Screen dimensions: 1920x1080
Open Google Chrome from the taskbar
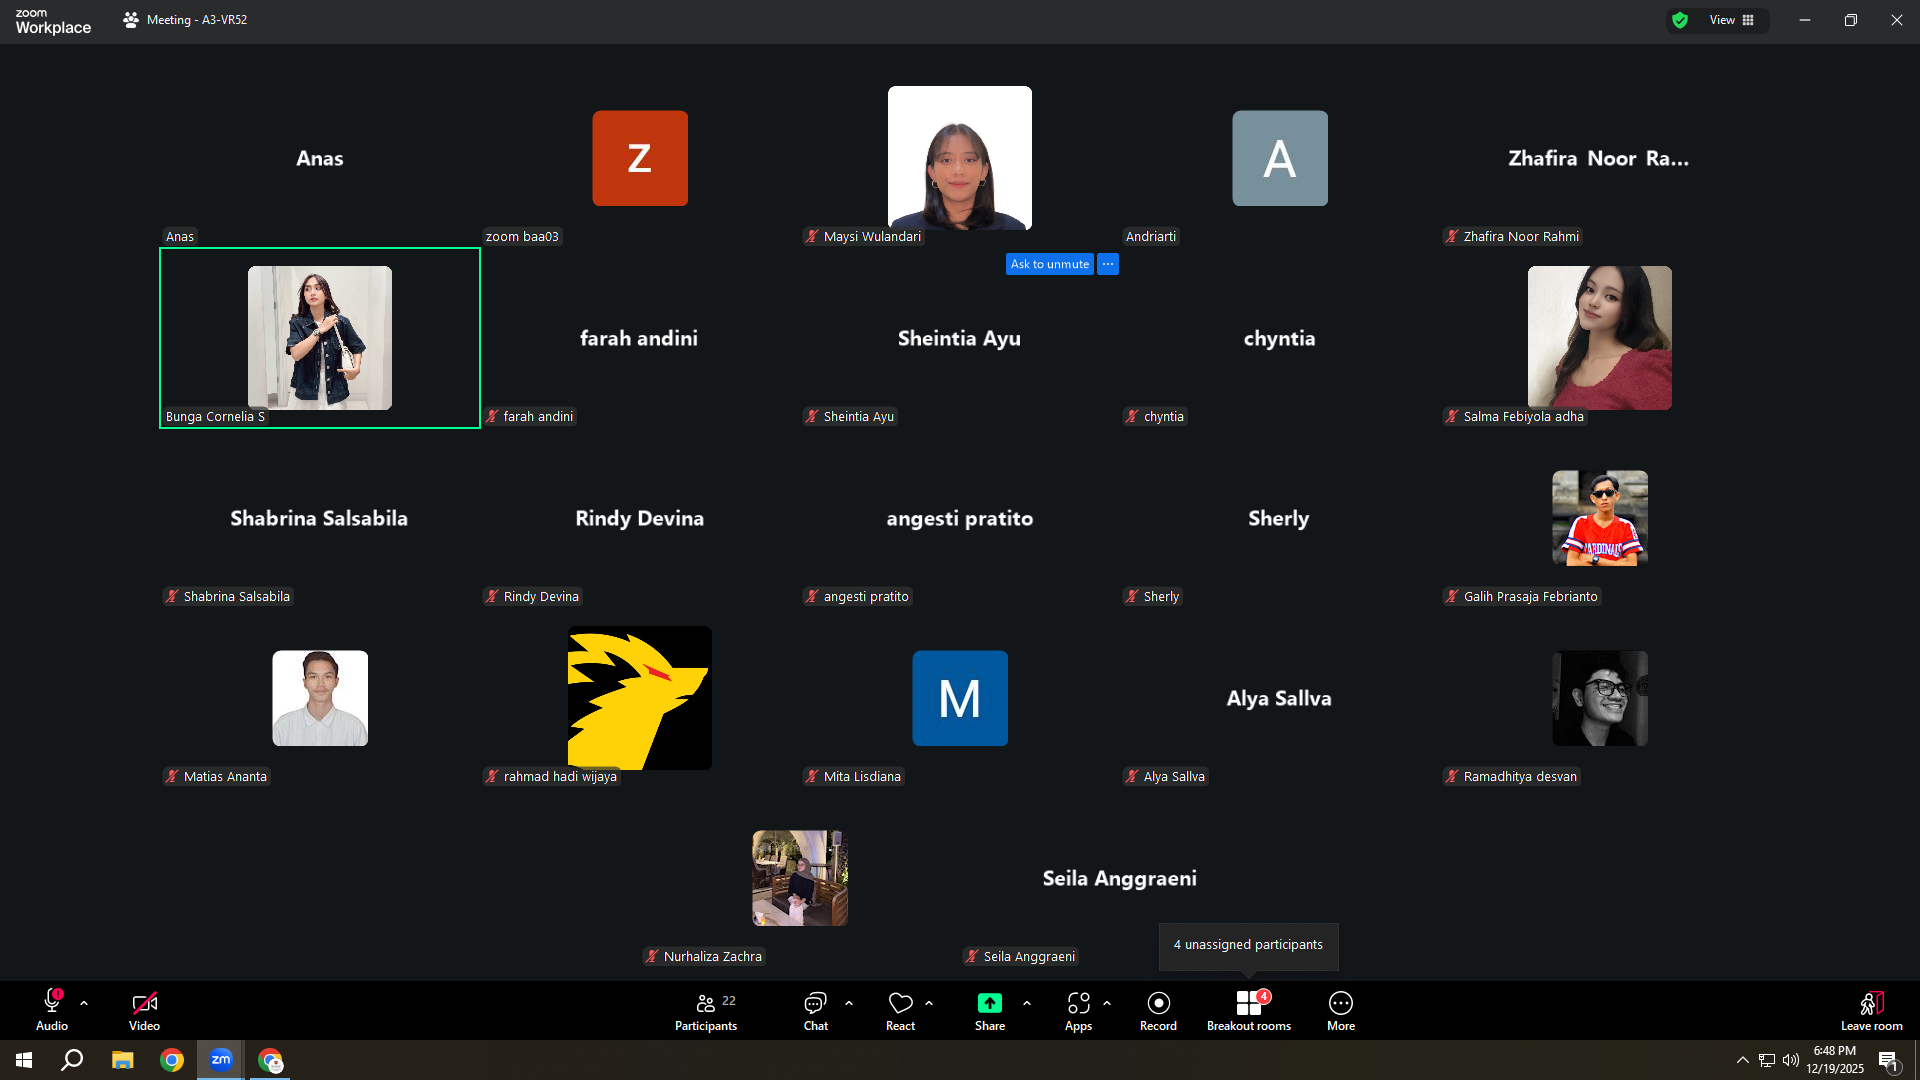[172, 1060]
